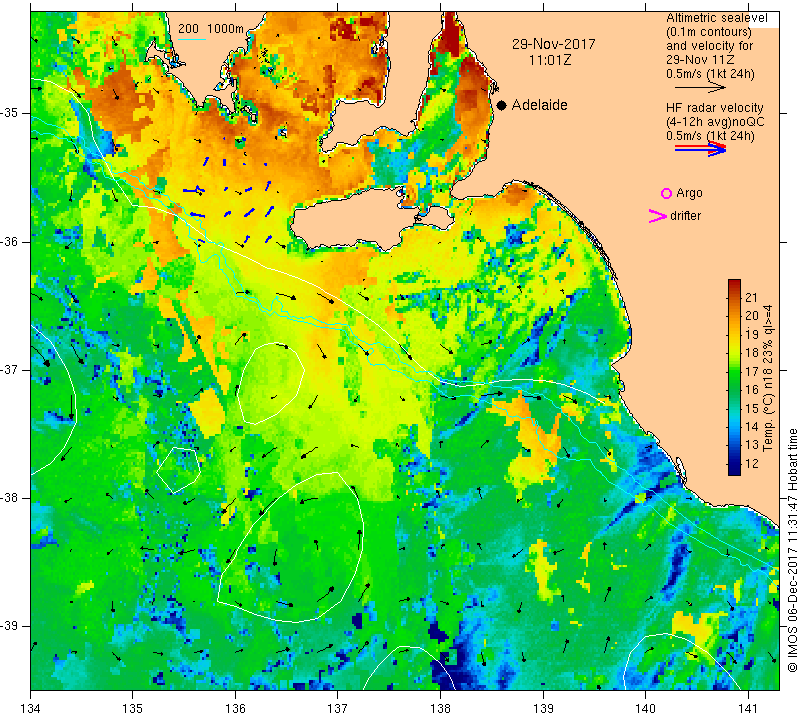Click the 'Temp. (°C) n18 23% ql>=4' label
800x720 pixels.
coord(768,378)
